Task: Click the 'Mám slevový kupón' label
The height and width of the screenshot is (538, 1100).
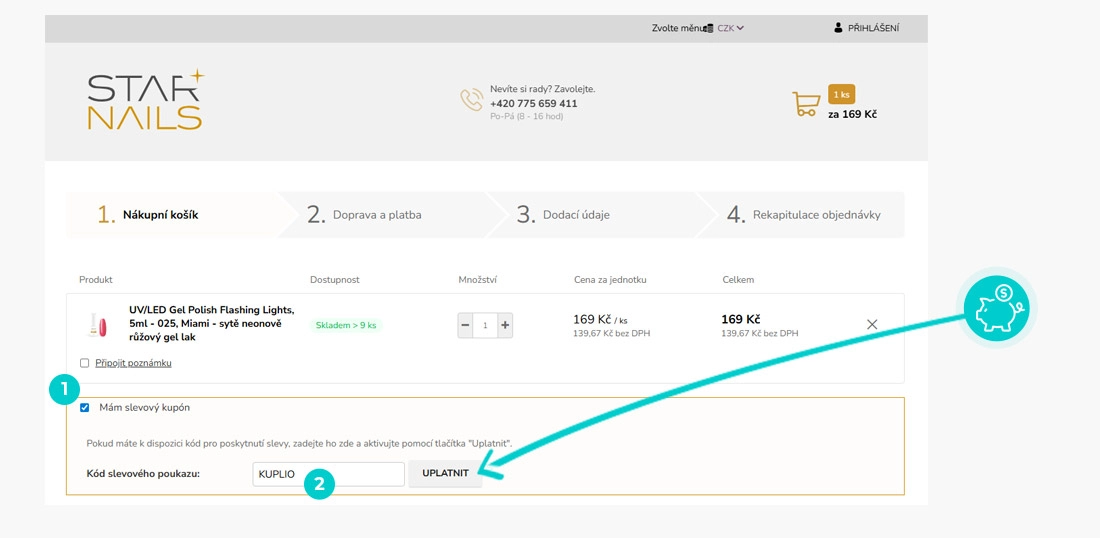Action: (x=145, y=408)
